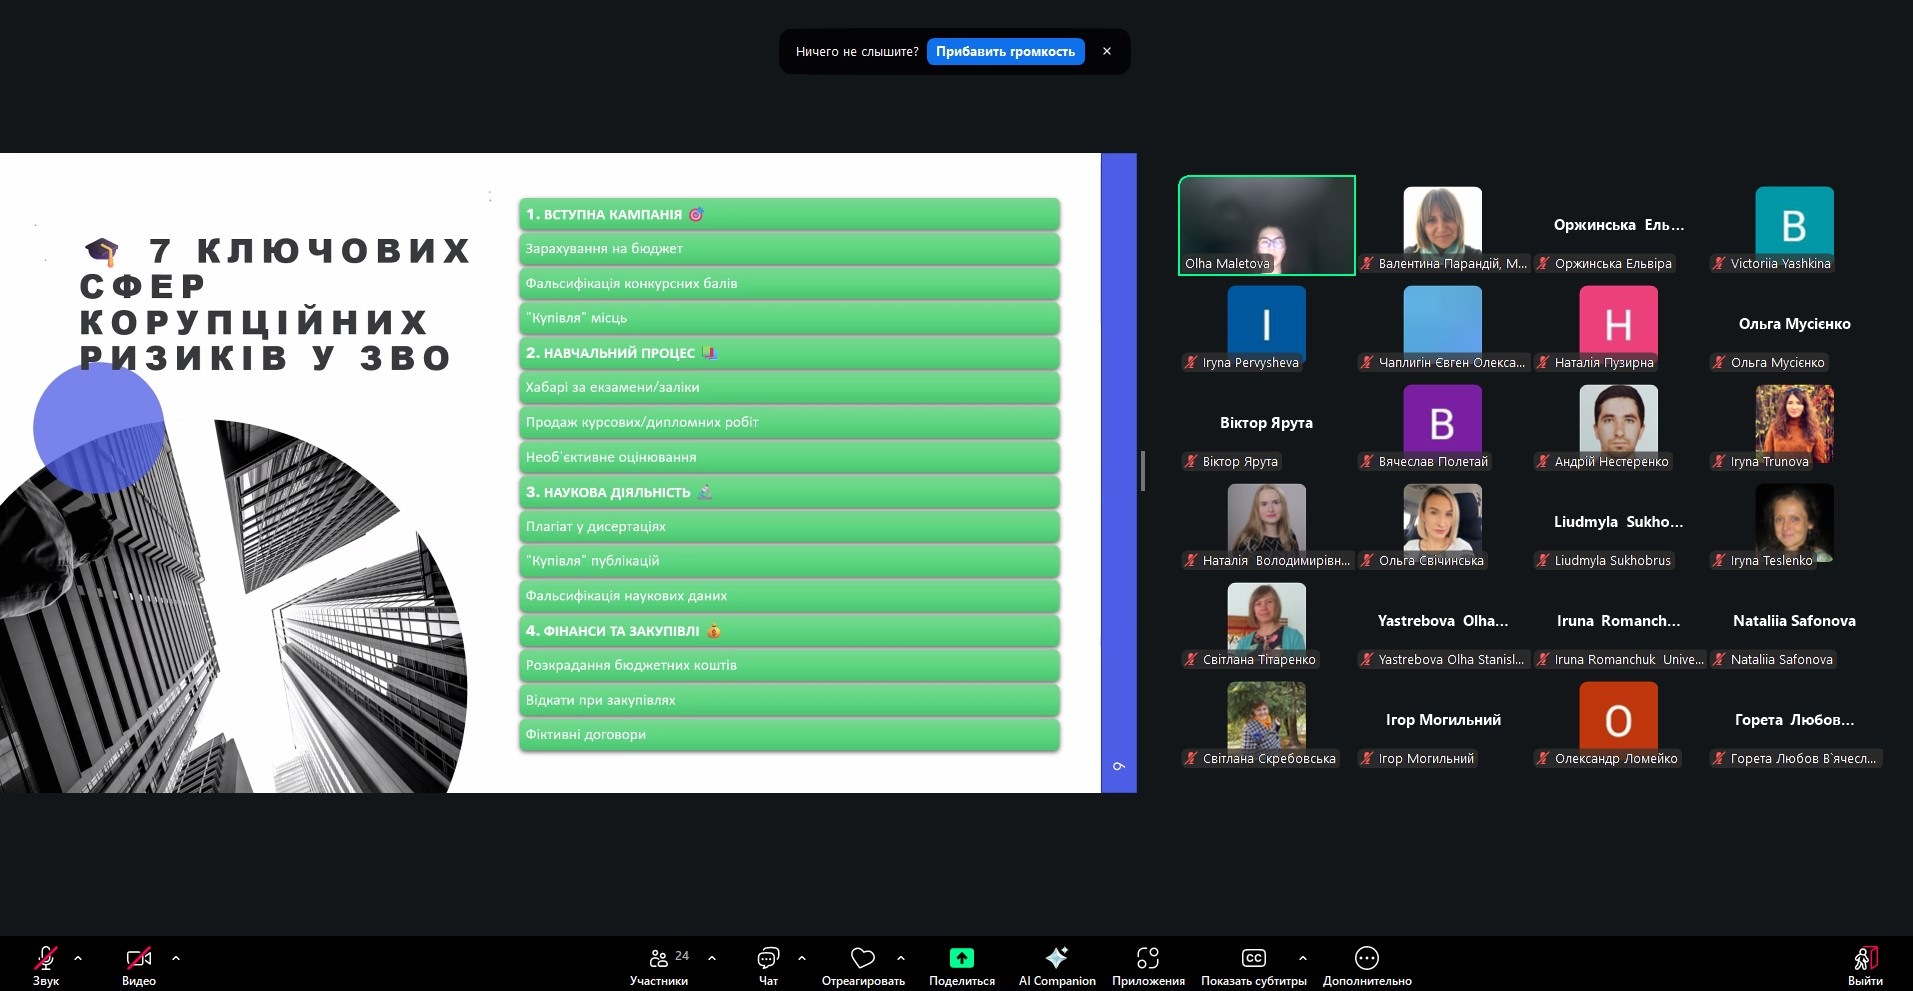Image resolution: width=1913 pixels, height=991 pixels.
Task: Dismiss the volume notification popup
Action: 1107,51
